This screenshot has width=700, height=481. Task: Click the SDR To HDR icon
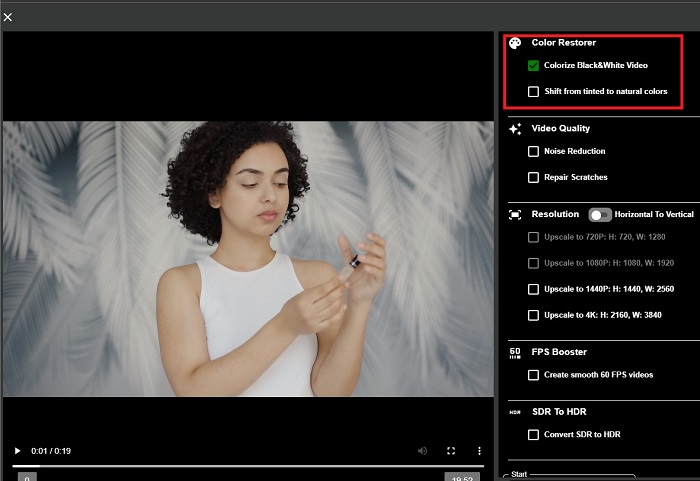tap(515, 412)
